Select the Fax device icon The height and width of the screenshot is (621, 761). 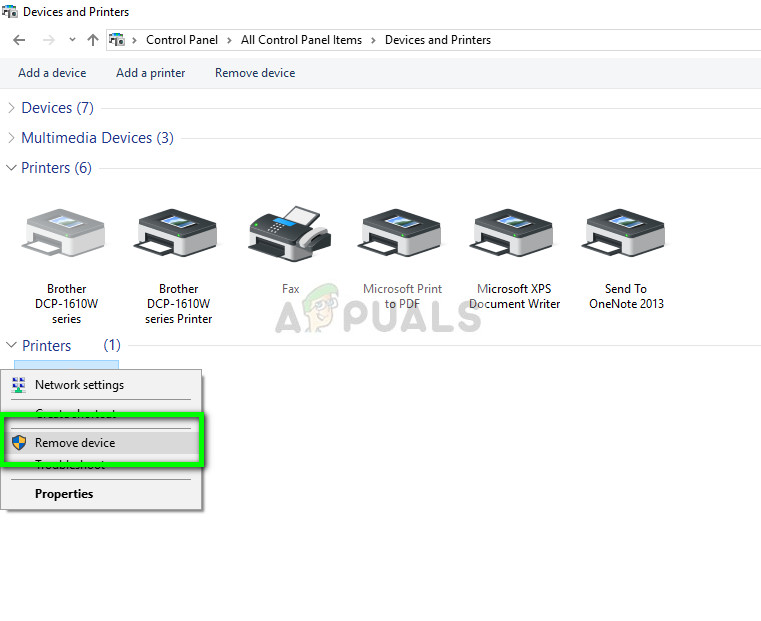(x=290, y=234)
